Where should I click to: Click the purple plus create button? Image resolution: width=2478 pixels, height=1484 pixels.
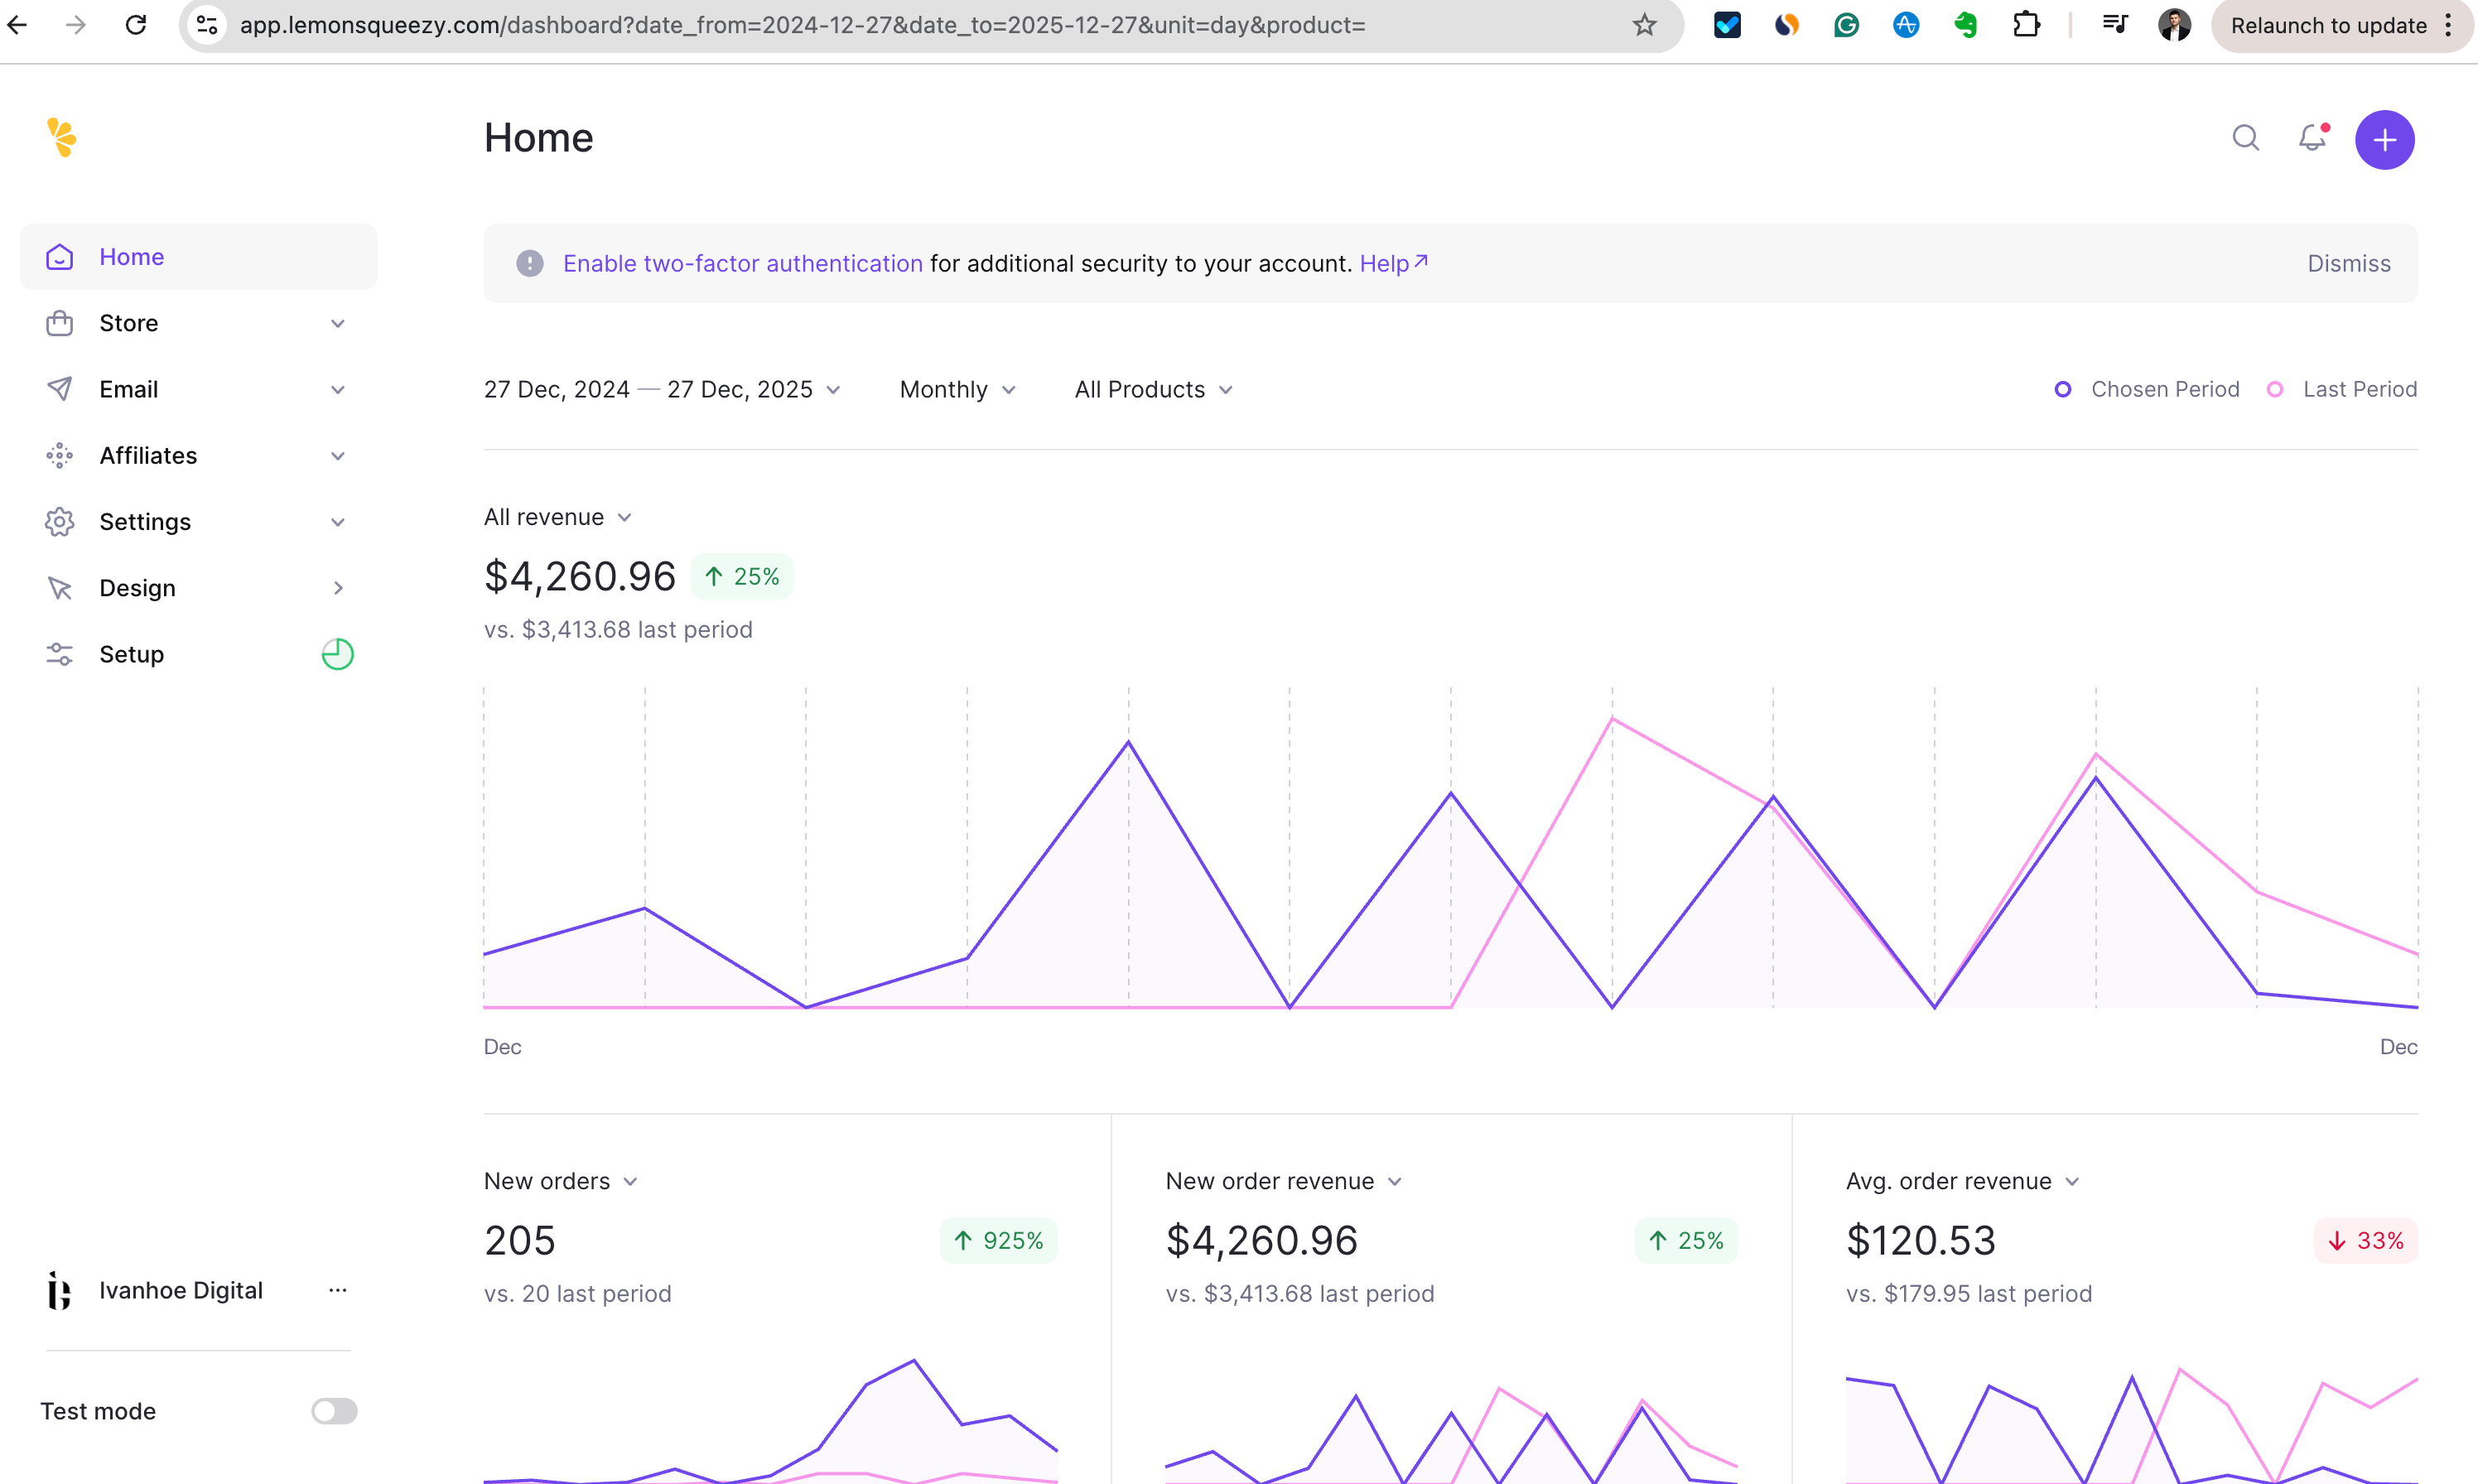click(2384, 140)
